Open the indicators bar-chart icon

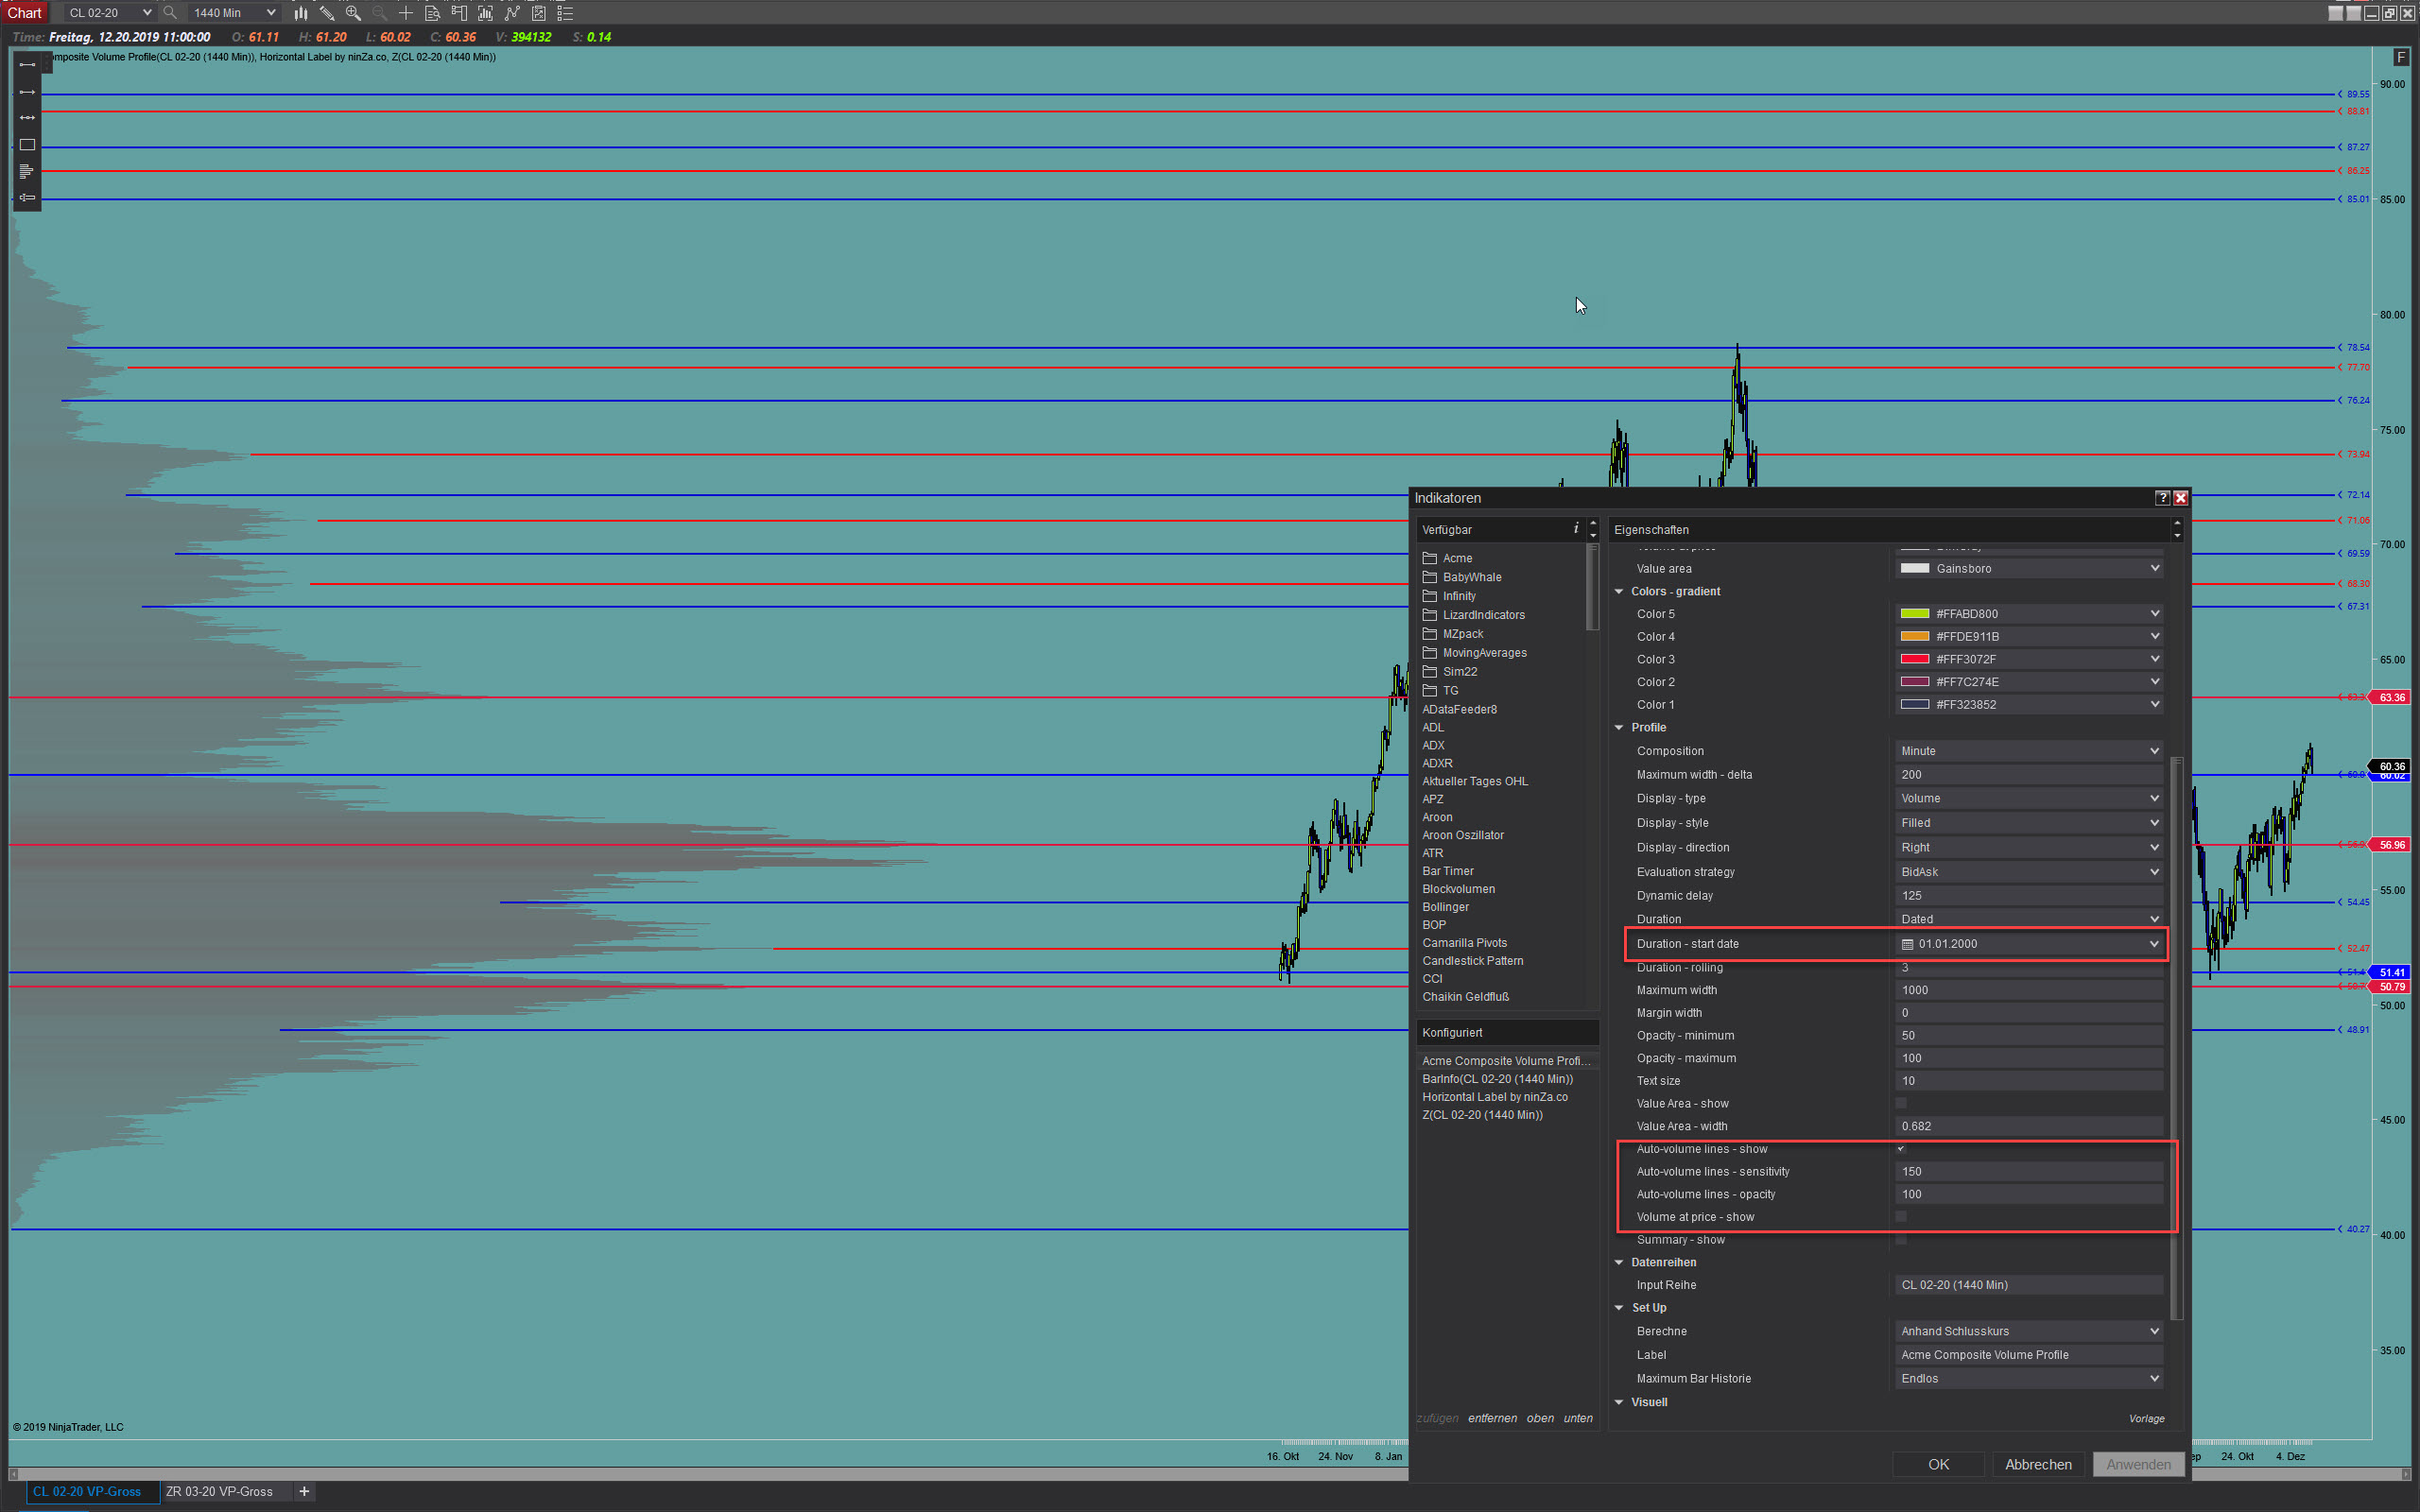485,13
